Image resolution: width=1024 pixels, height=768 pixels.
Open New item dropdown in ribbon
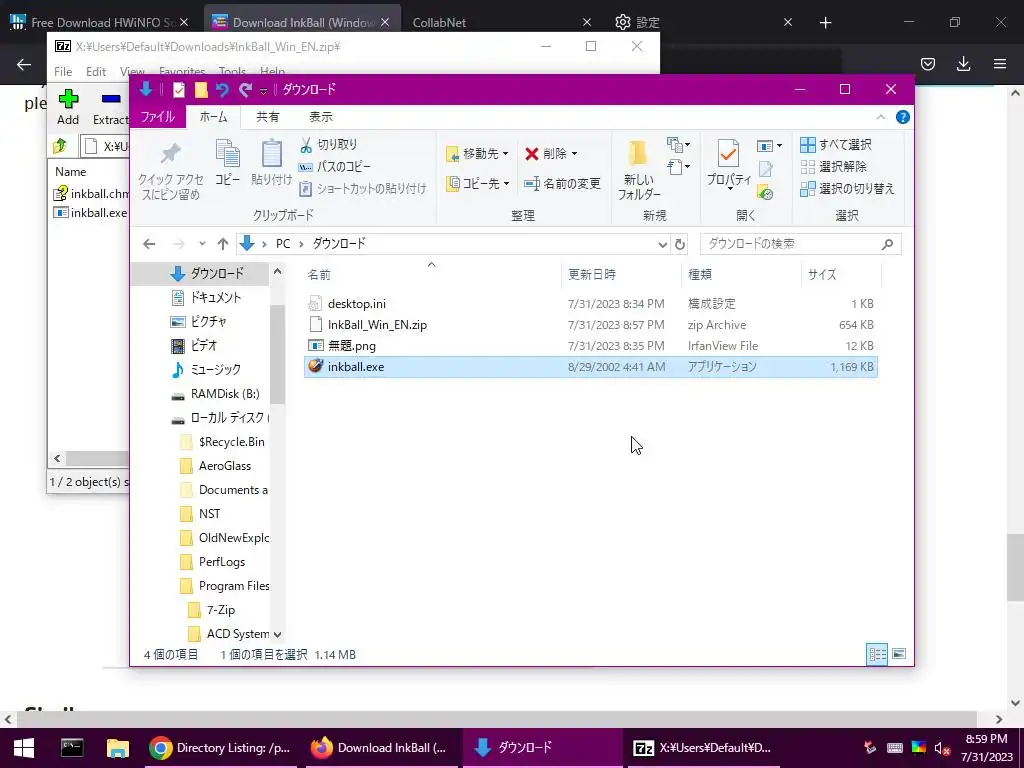point(679,144)
